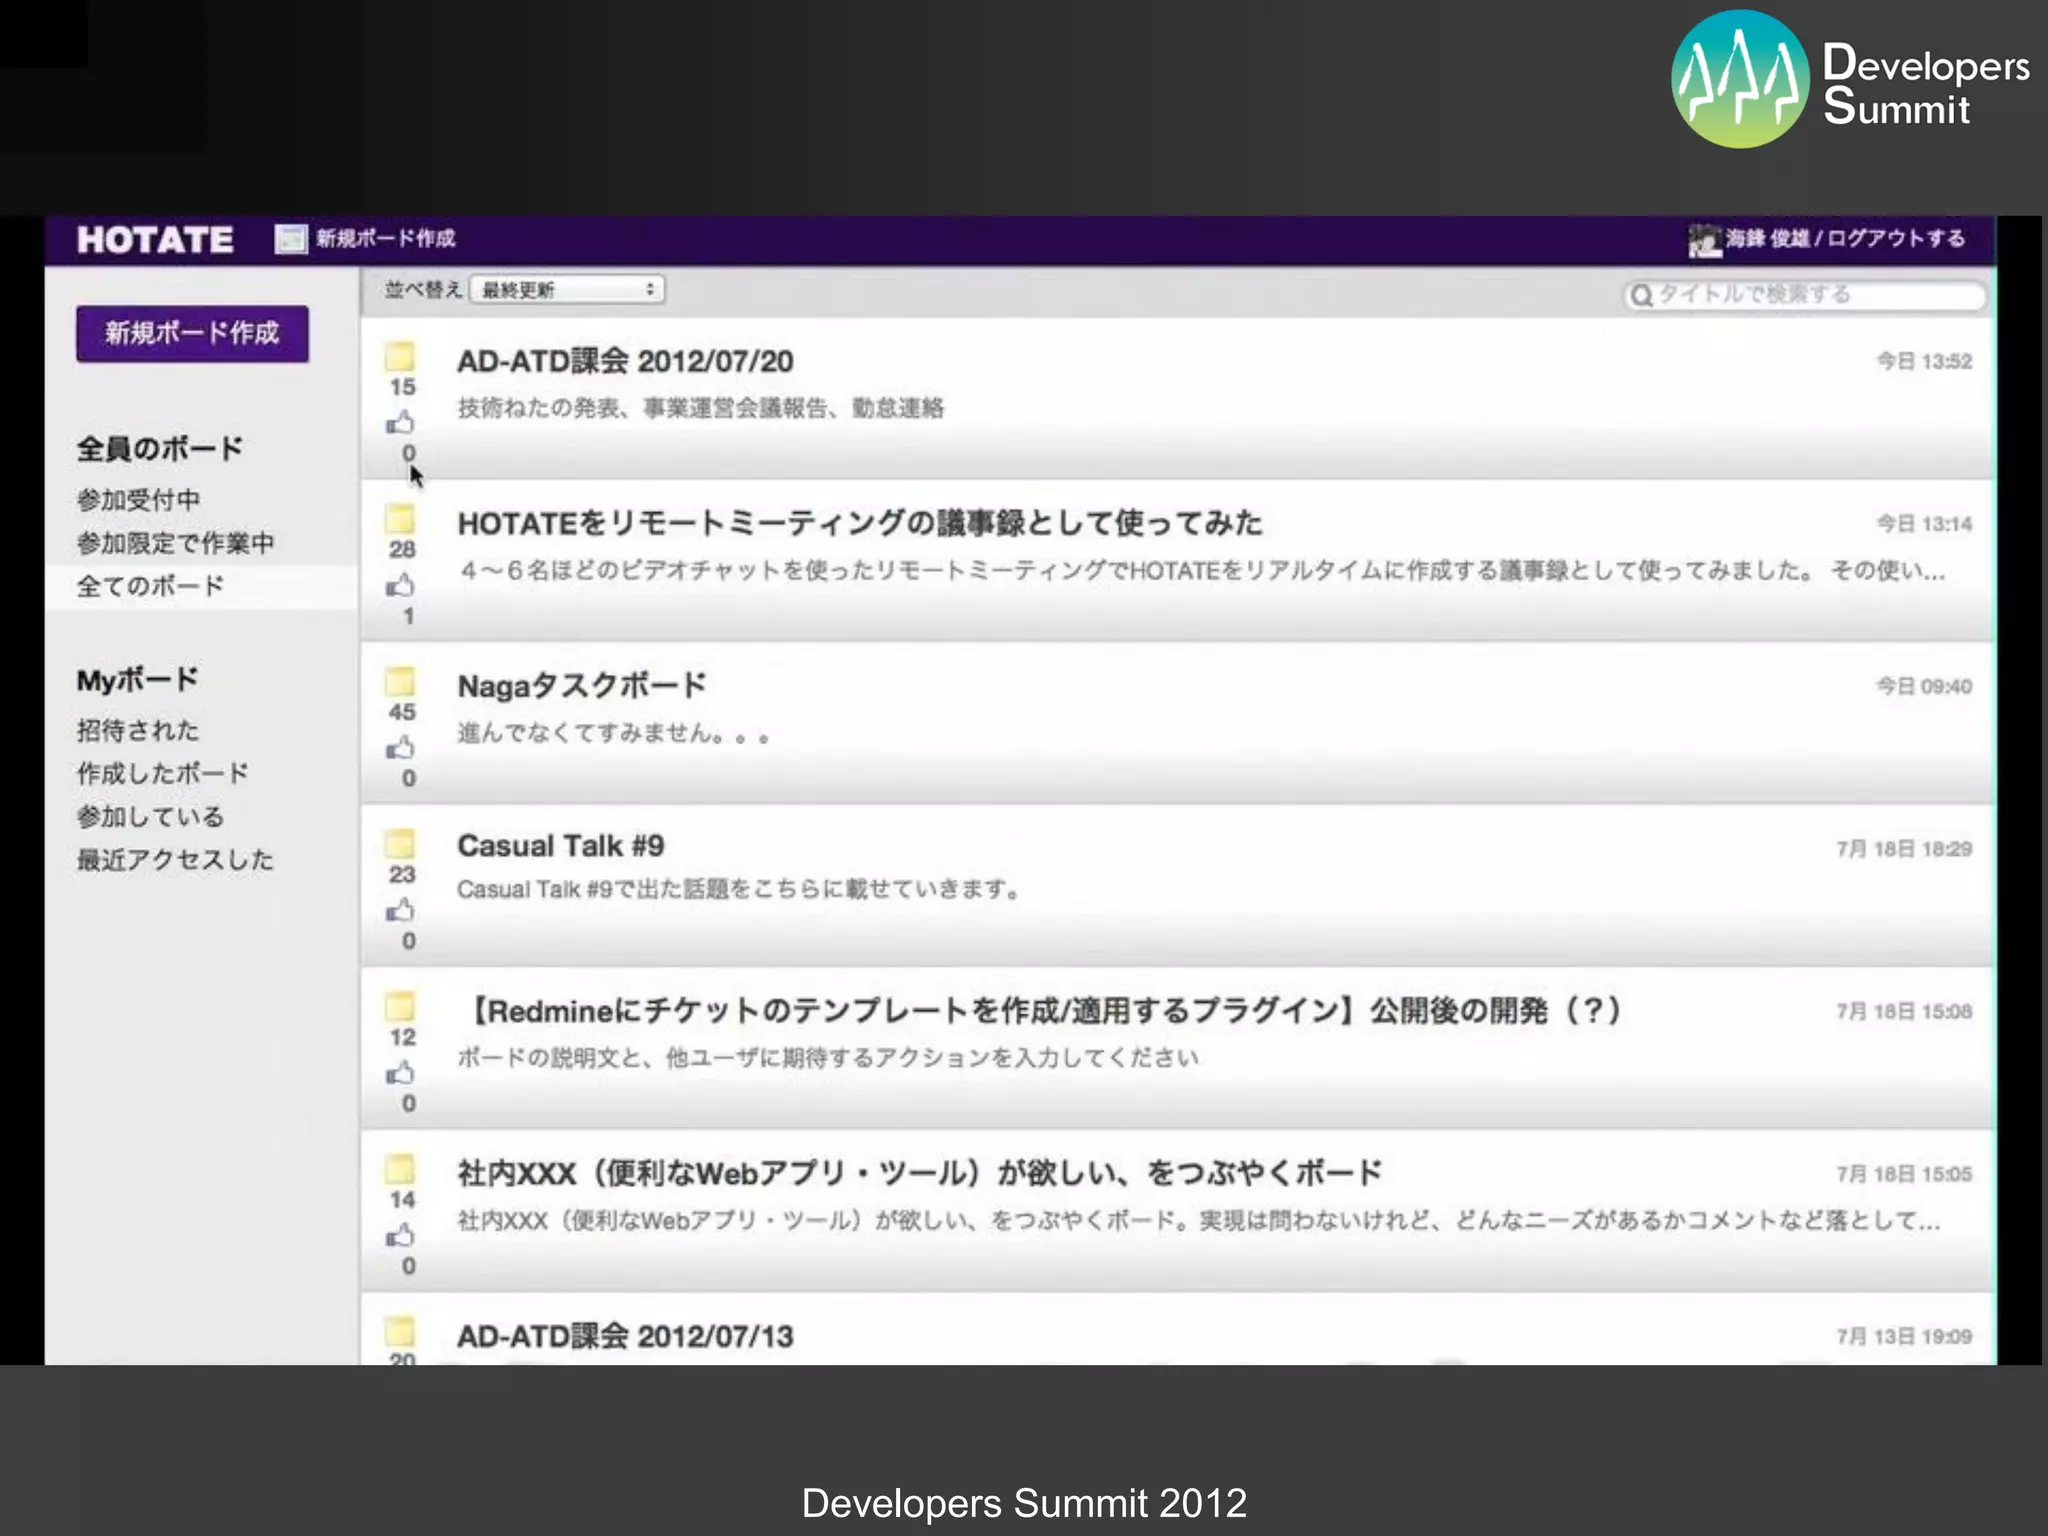Viewport: 2048px width, 1536px height.
Task: Click sticky note icon for HOTATEをリモートミーティング board
Action: click(x=400, y=518)
